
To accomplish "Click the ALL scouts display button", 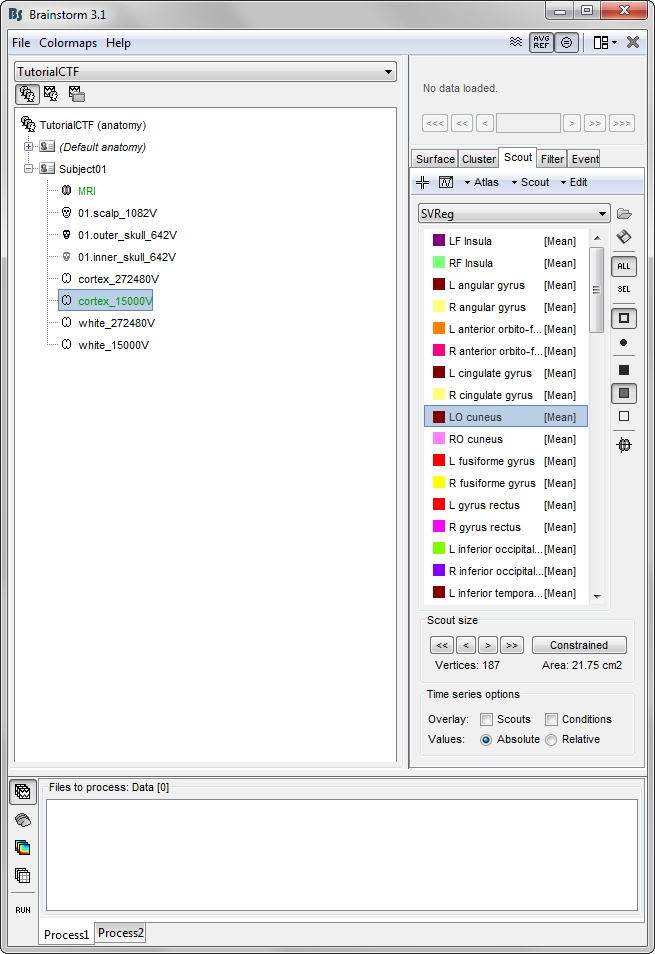I will pyautogui.click(x=624, y=266).
